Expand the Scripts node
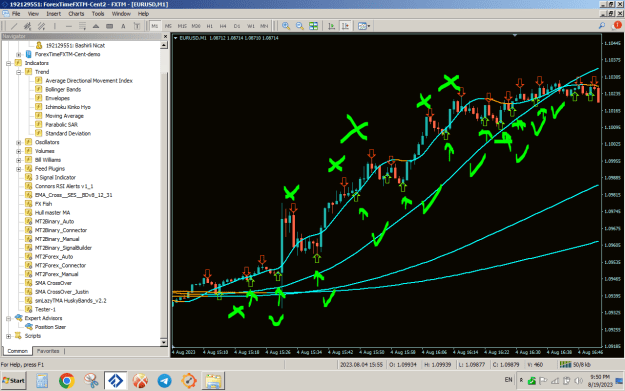Image resolution: width=625 pixels, height=391 pixels. [8, 336]
